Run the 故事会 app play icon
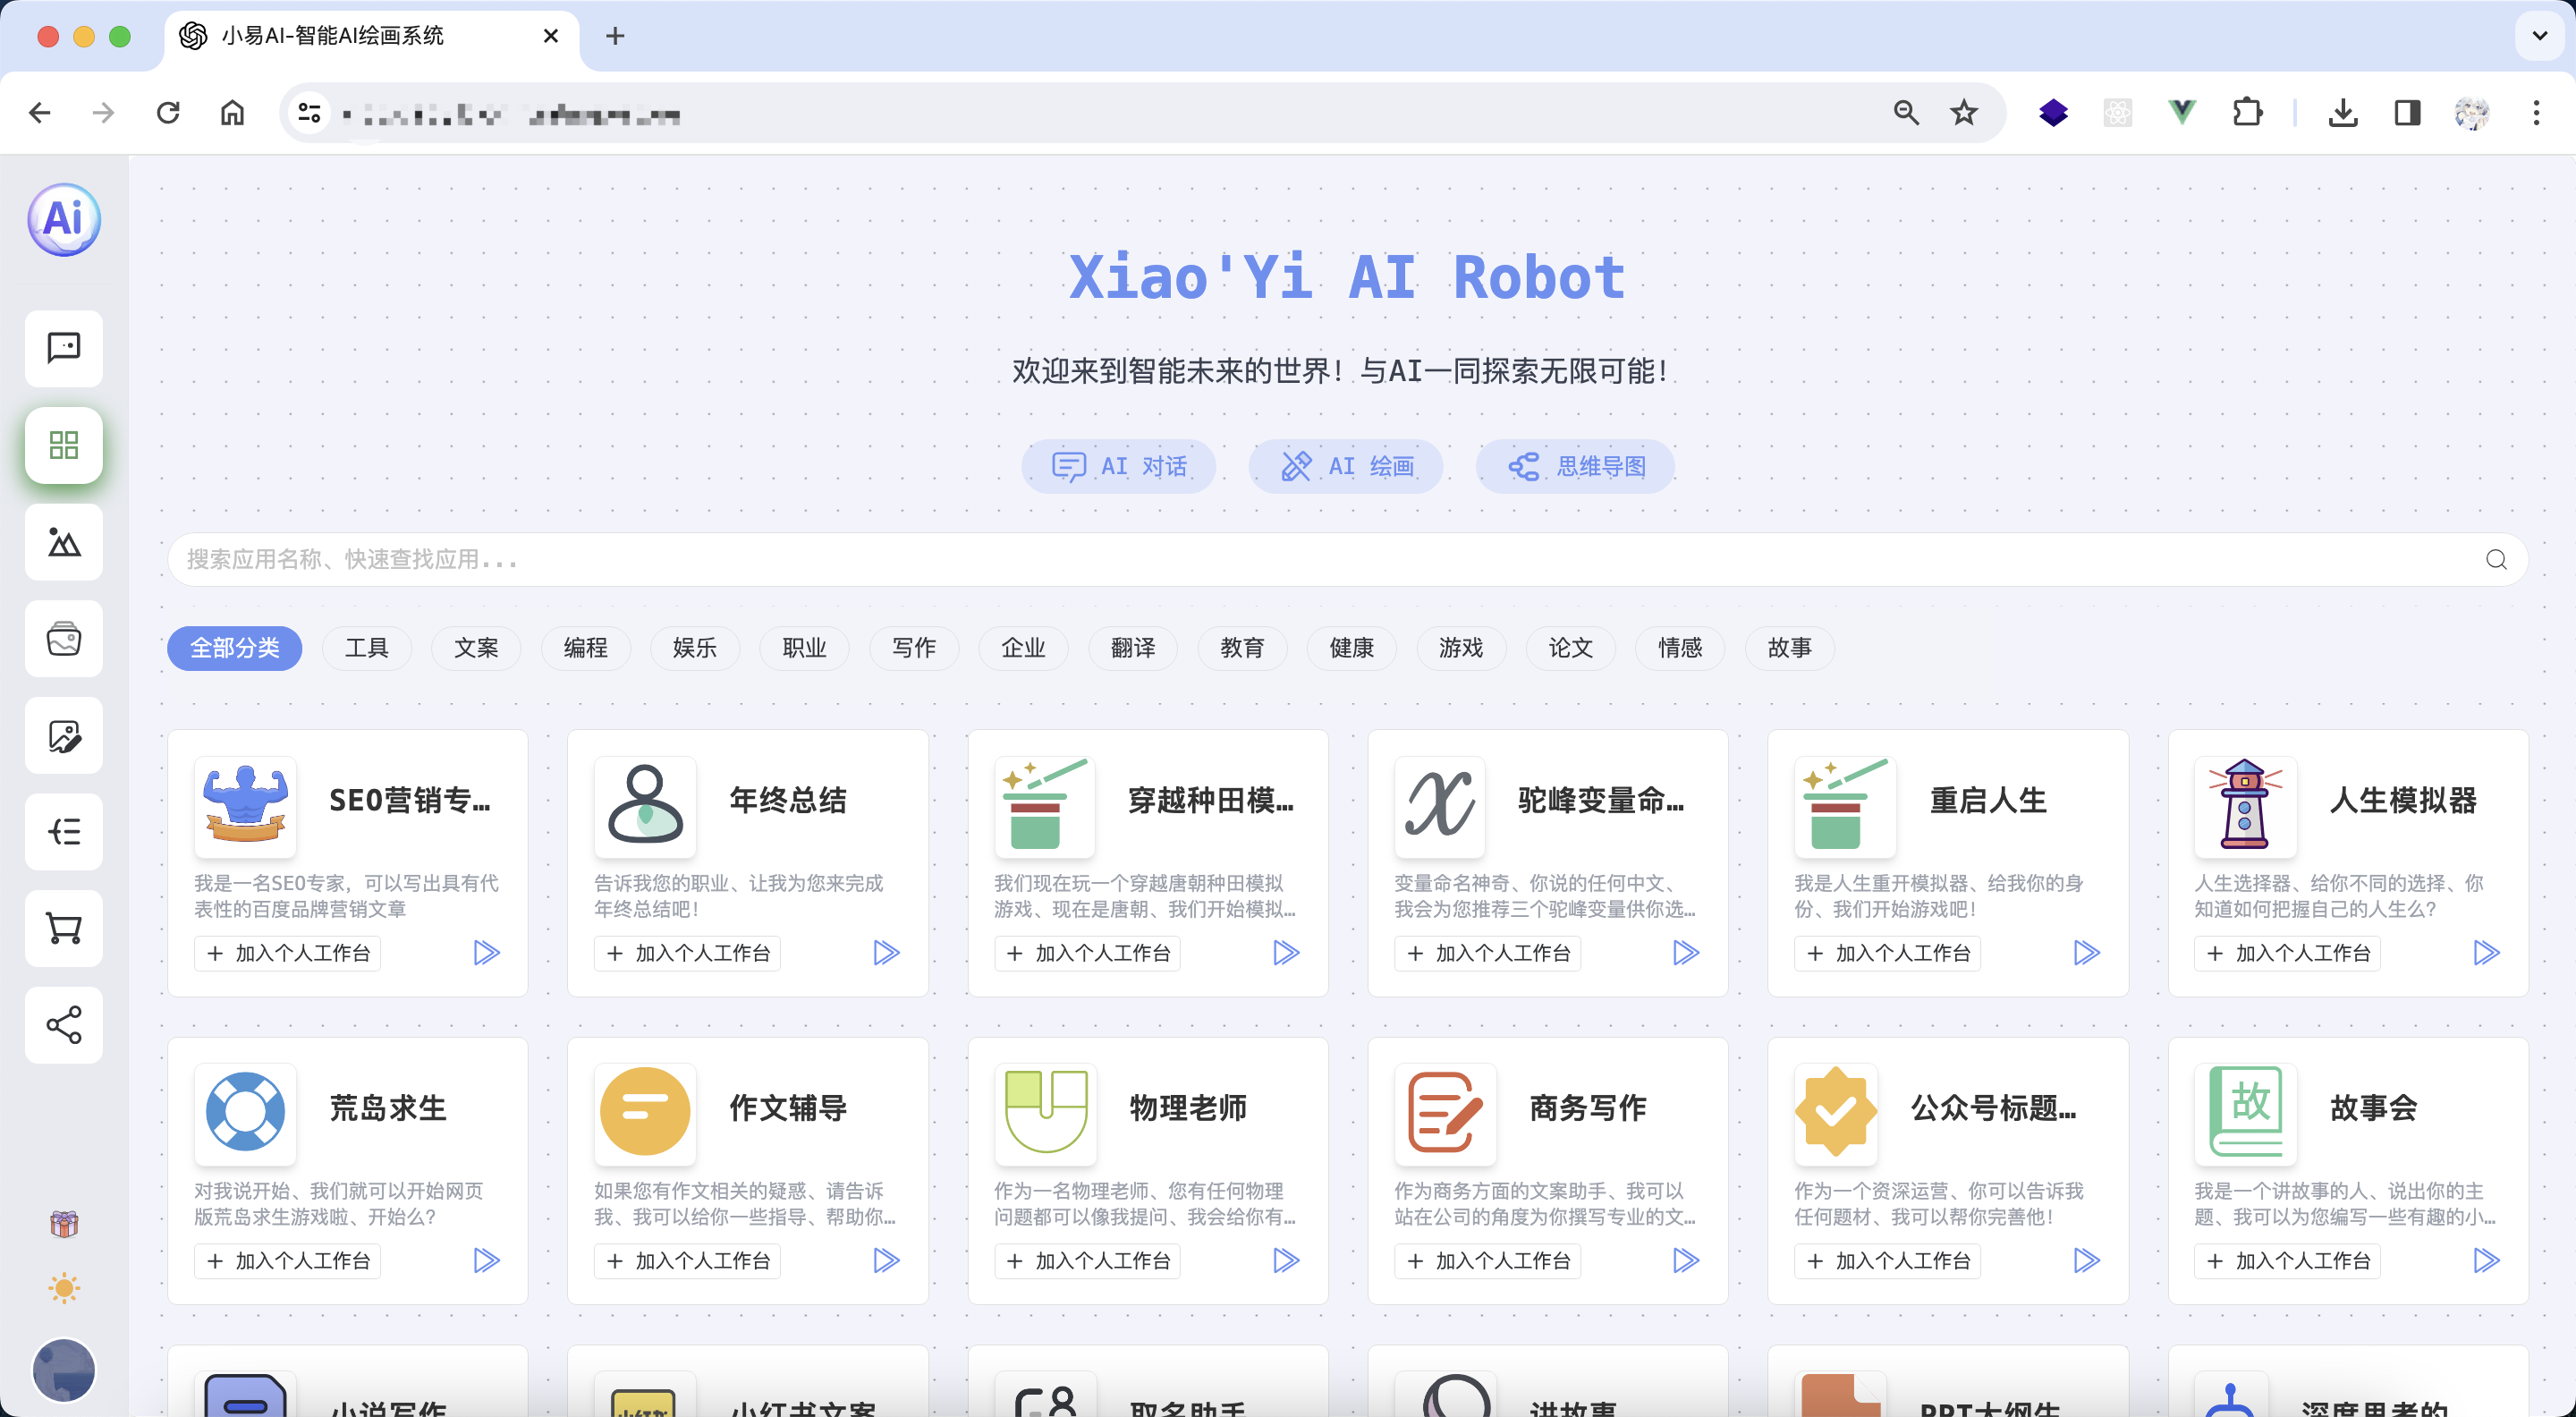This screenshot has width=2576, height=1417. [2487, 1261]
